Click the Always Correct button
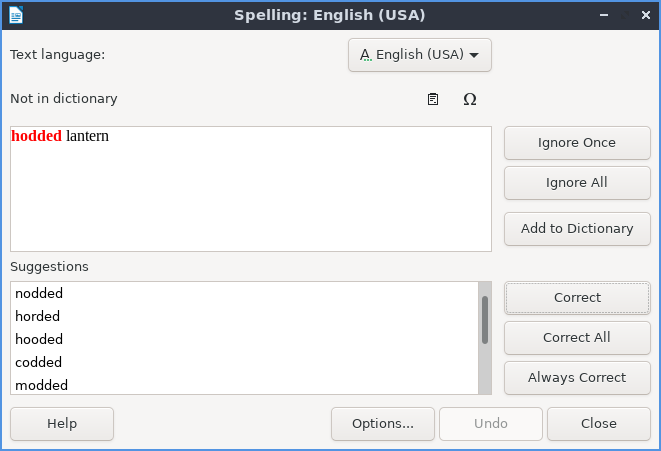 577,377
